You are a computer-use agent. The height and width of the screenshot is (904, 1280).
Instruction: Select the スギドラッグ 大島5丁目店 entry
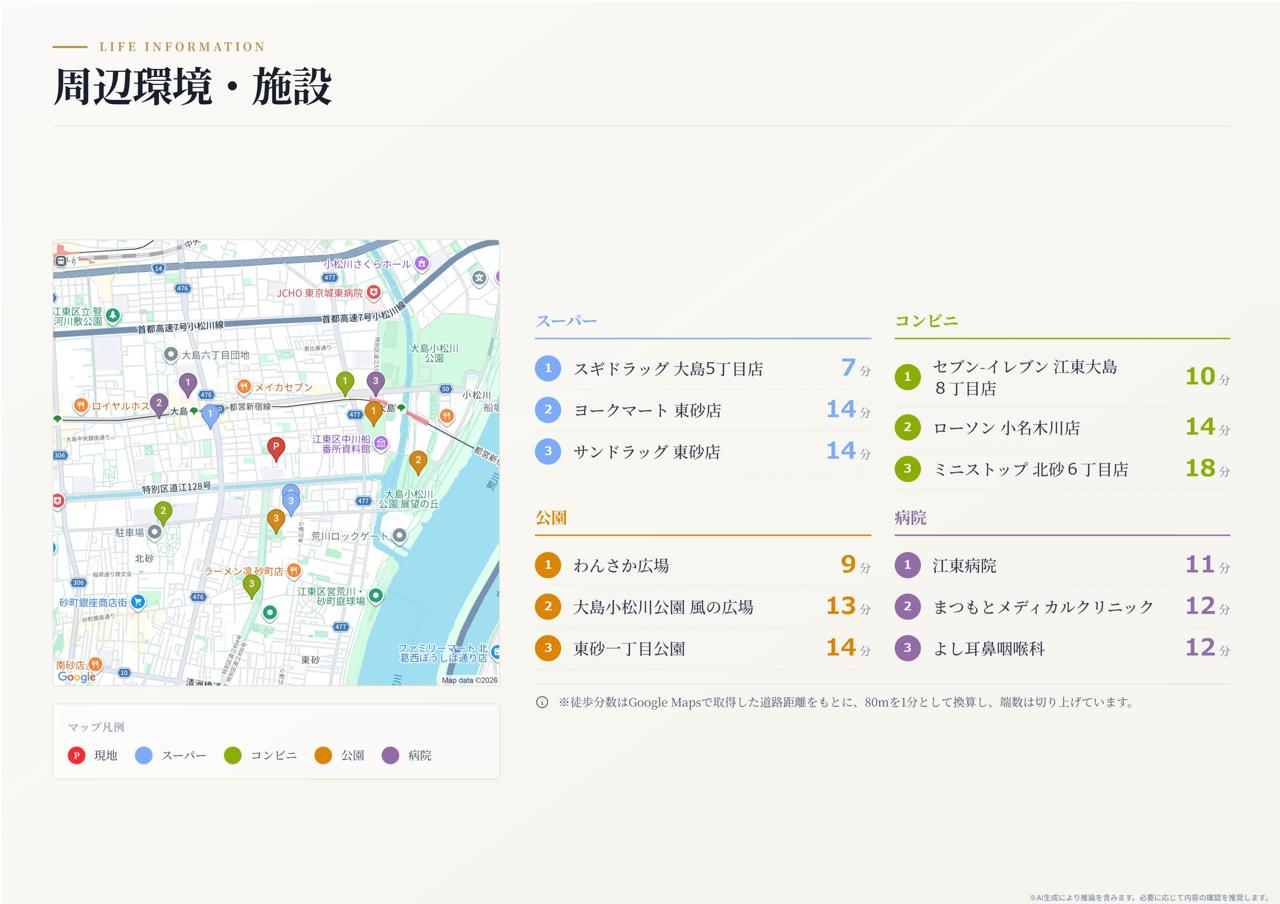(703, 368)
